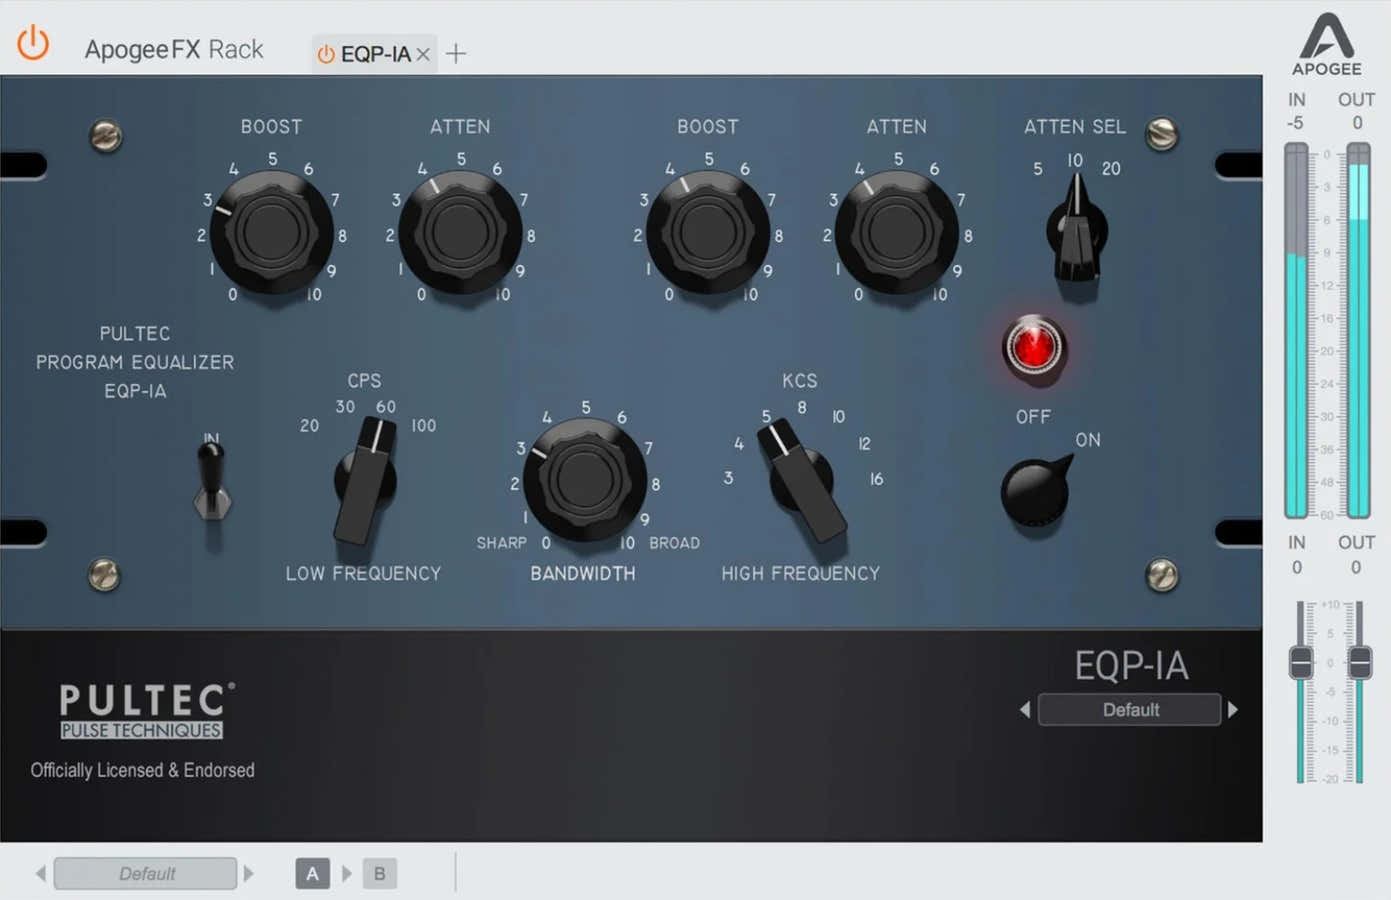Click the low frequency BOOST knob

(271, 232)
